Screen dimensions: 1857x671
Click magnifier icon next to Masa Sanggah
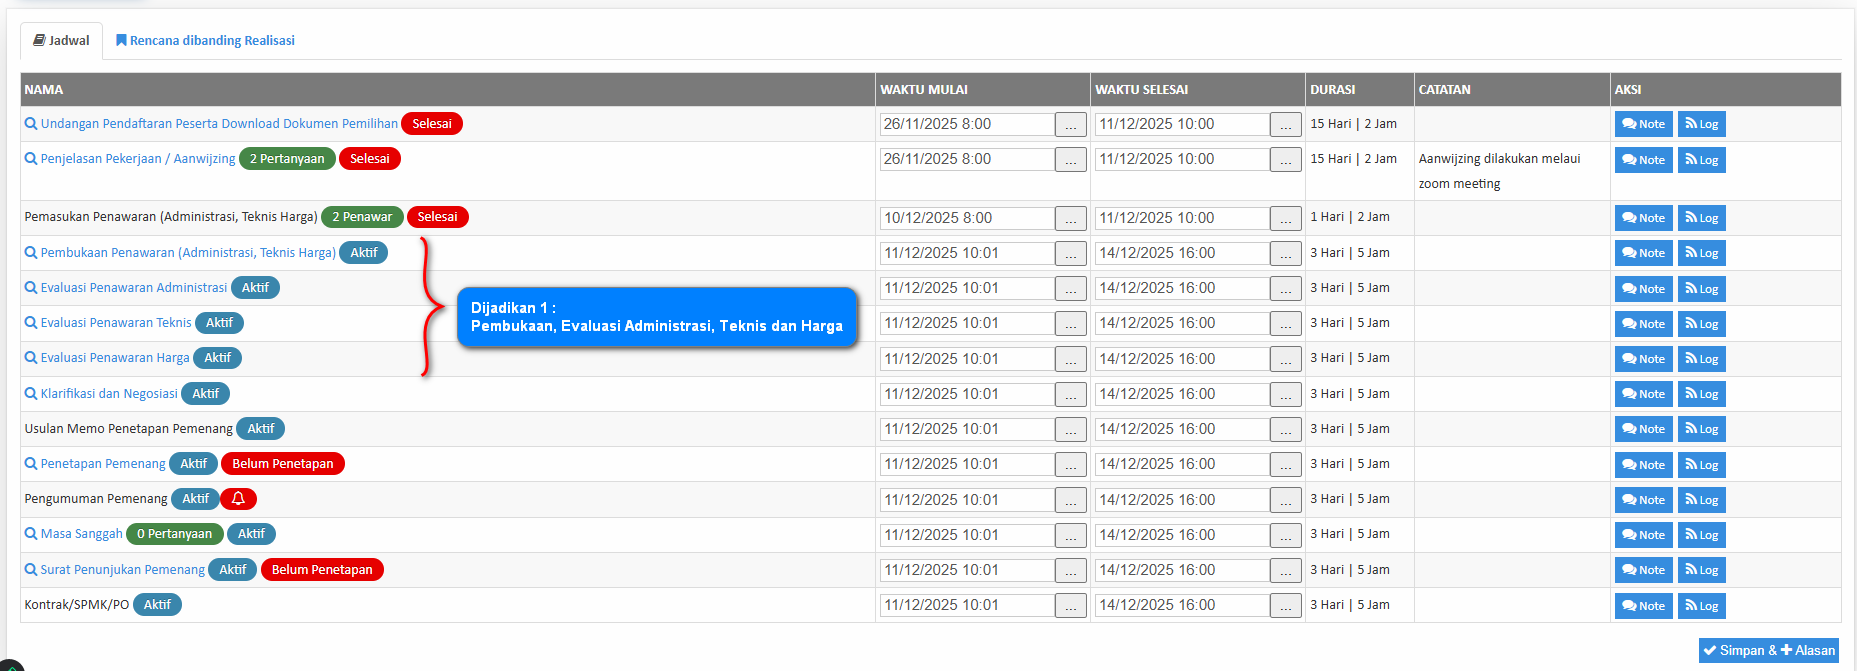pos(31,534)
